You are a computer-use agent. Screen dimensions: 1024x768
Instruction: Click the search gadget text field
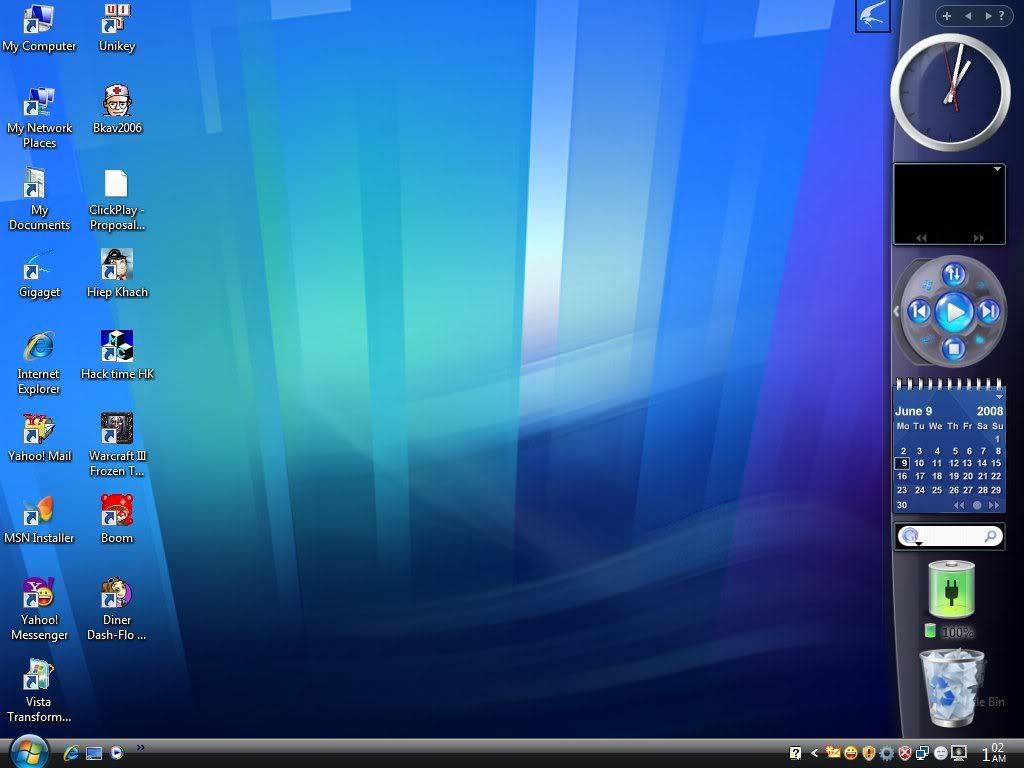pos(951,536)
